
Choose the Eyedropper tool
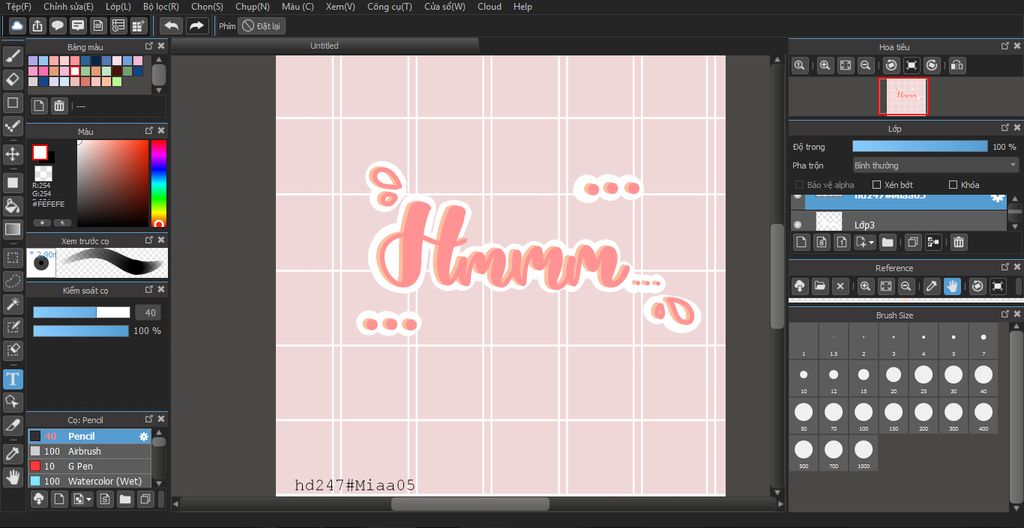click(x=12, y=454)
